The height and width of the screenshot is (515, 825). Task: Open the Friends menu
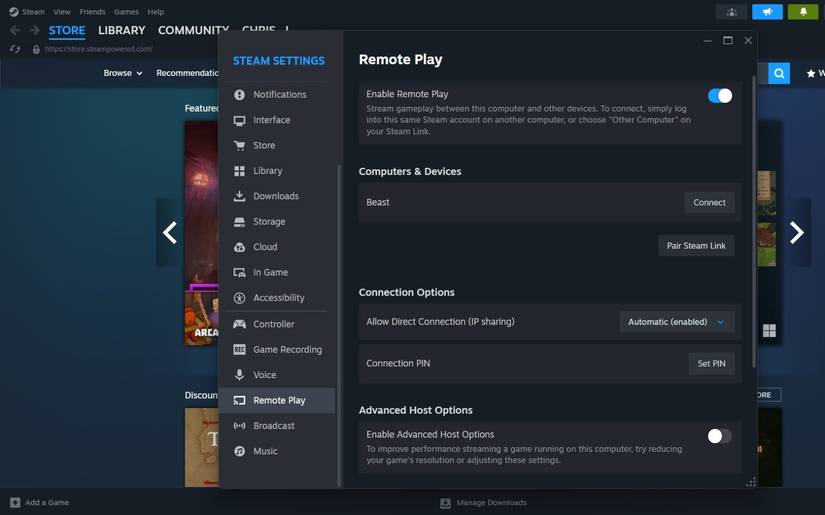[x=92, y=12]
